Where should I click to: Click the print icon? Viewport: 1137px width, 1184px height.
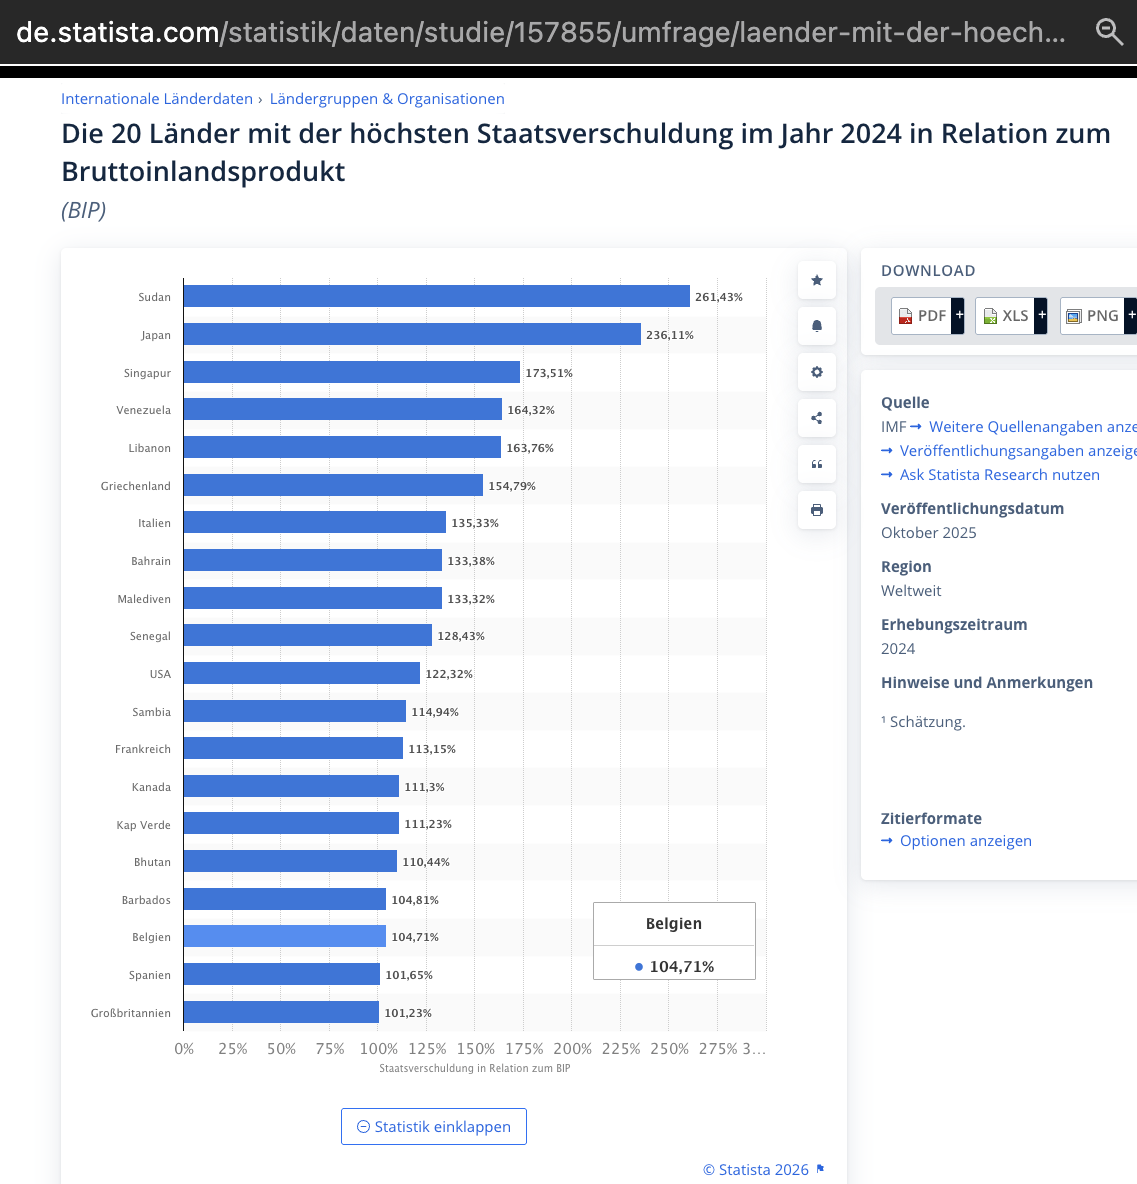pyautogui.click(x=816, y=510)
